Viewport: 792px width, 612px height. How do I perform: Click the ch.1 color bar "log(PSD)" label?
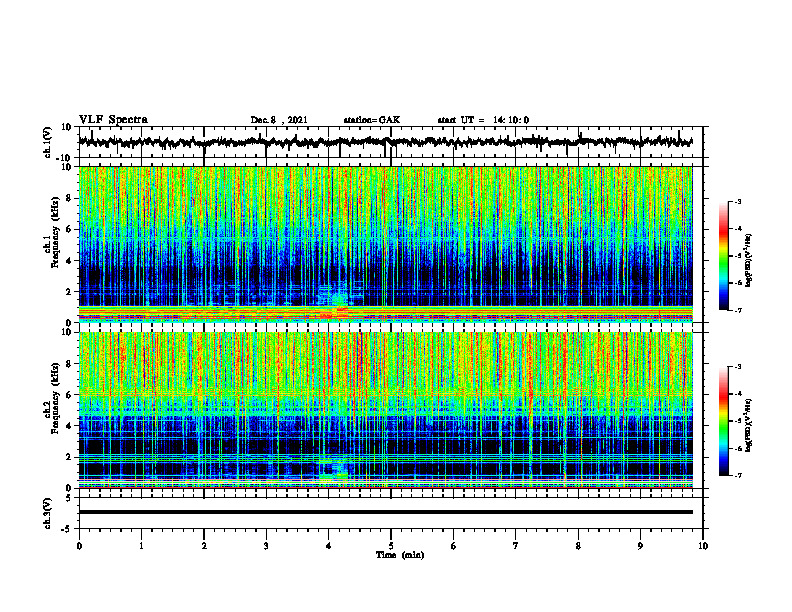click(x=748, y=261)
